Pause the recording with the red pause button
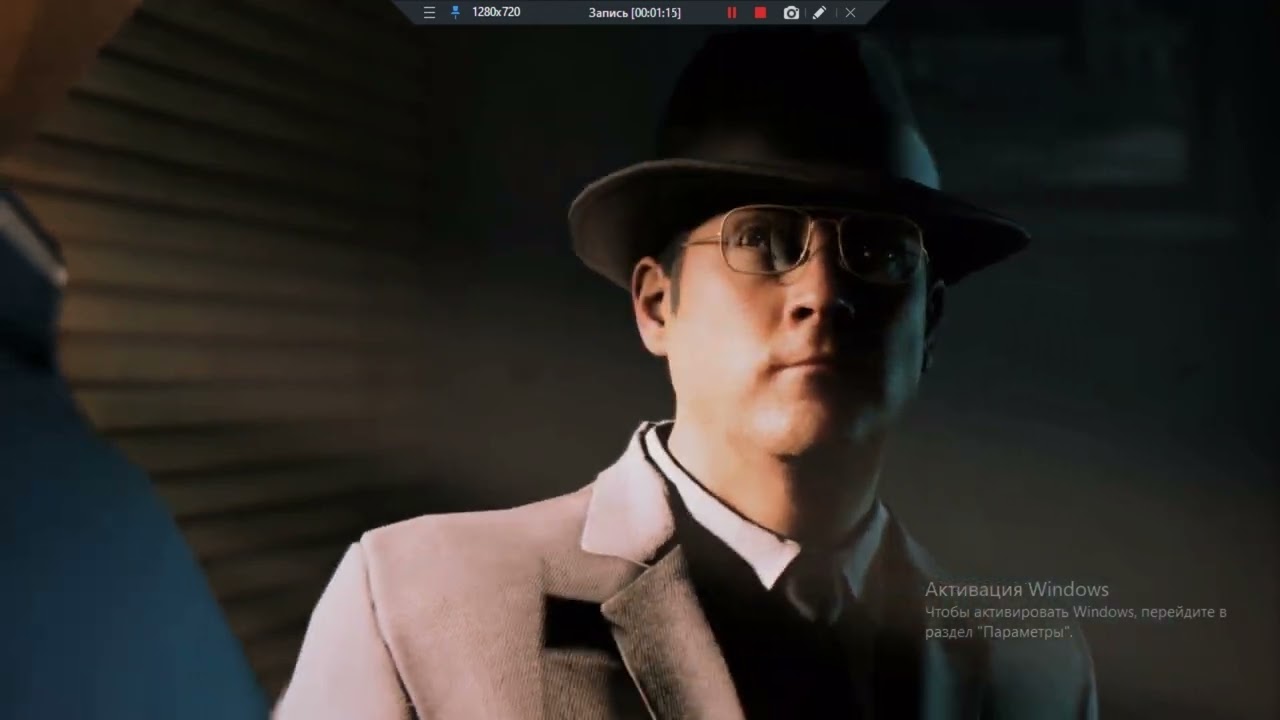 732,13
